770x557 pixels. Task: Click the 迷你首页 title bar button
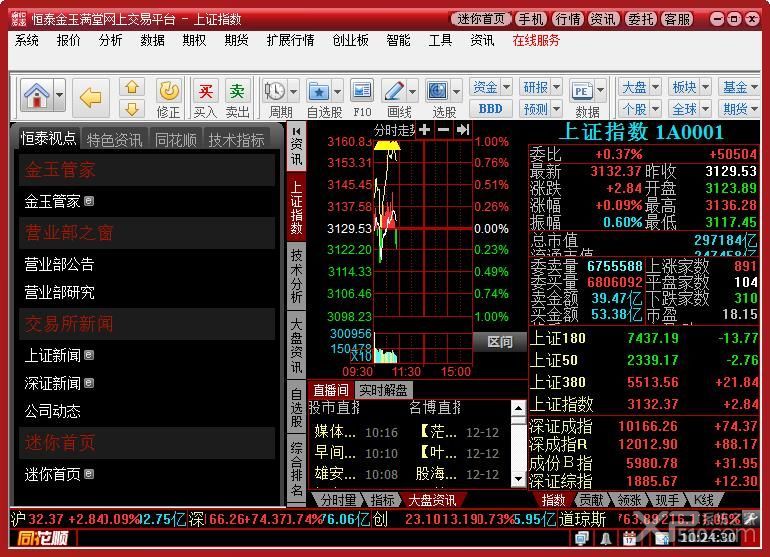coord(481,19)
